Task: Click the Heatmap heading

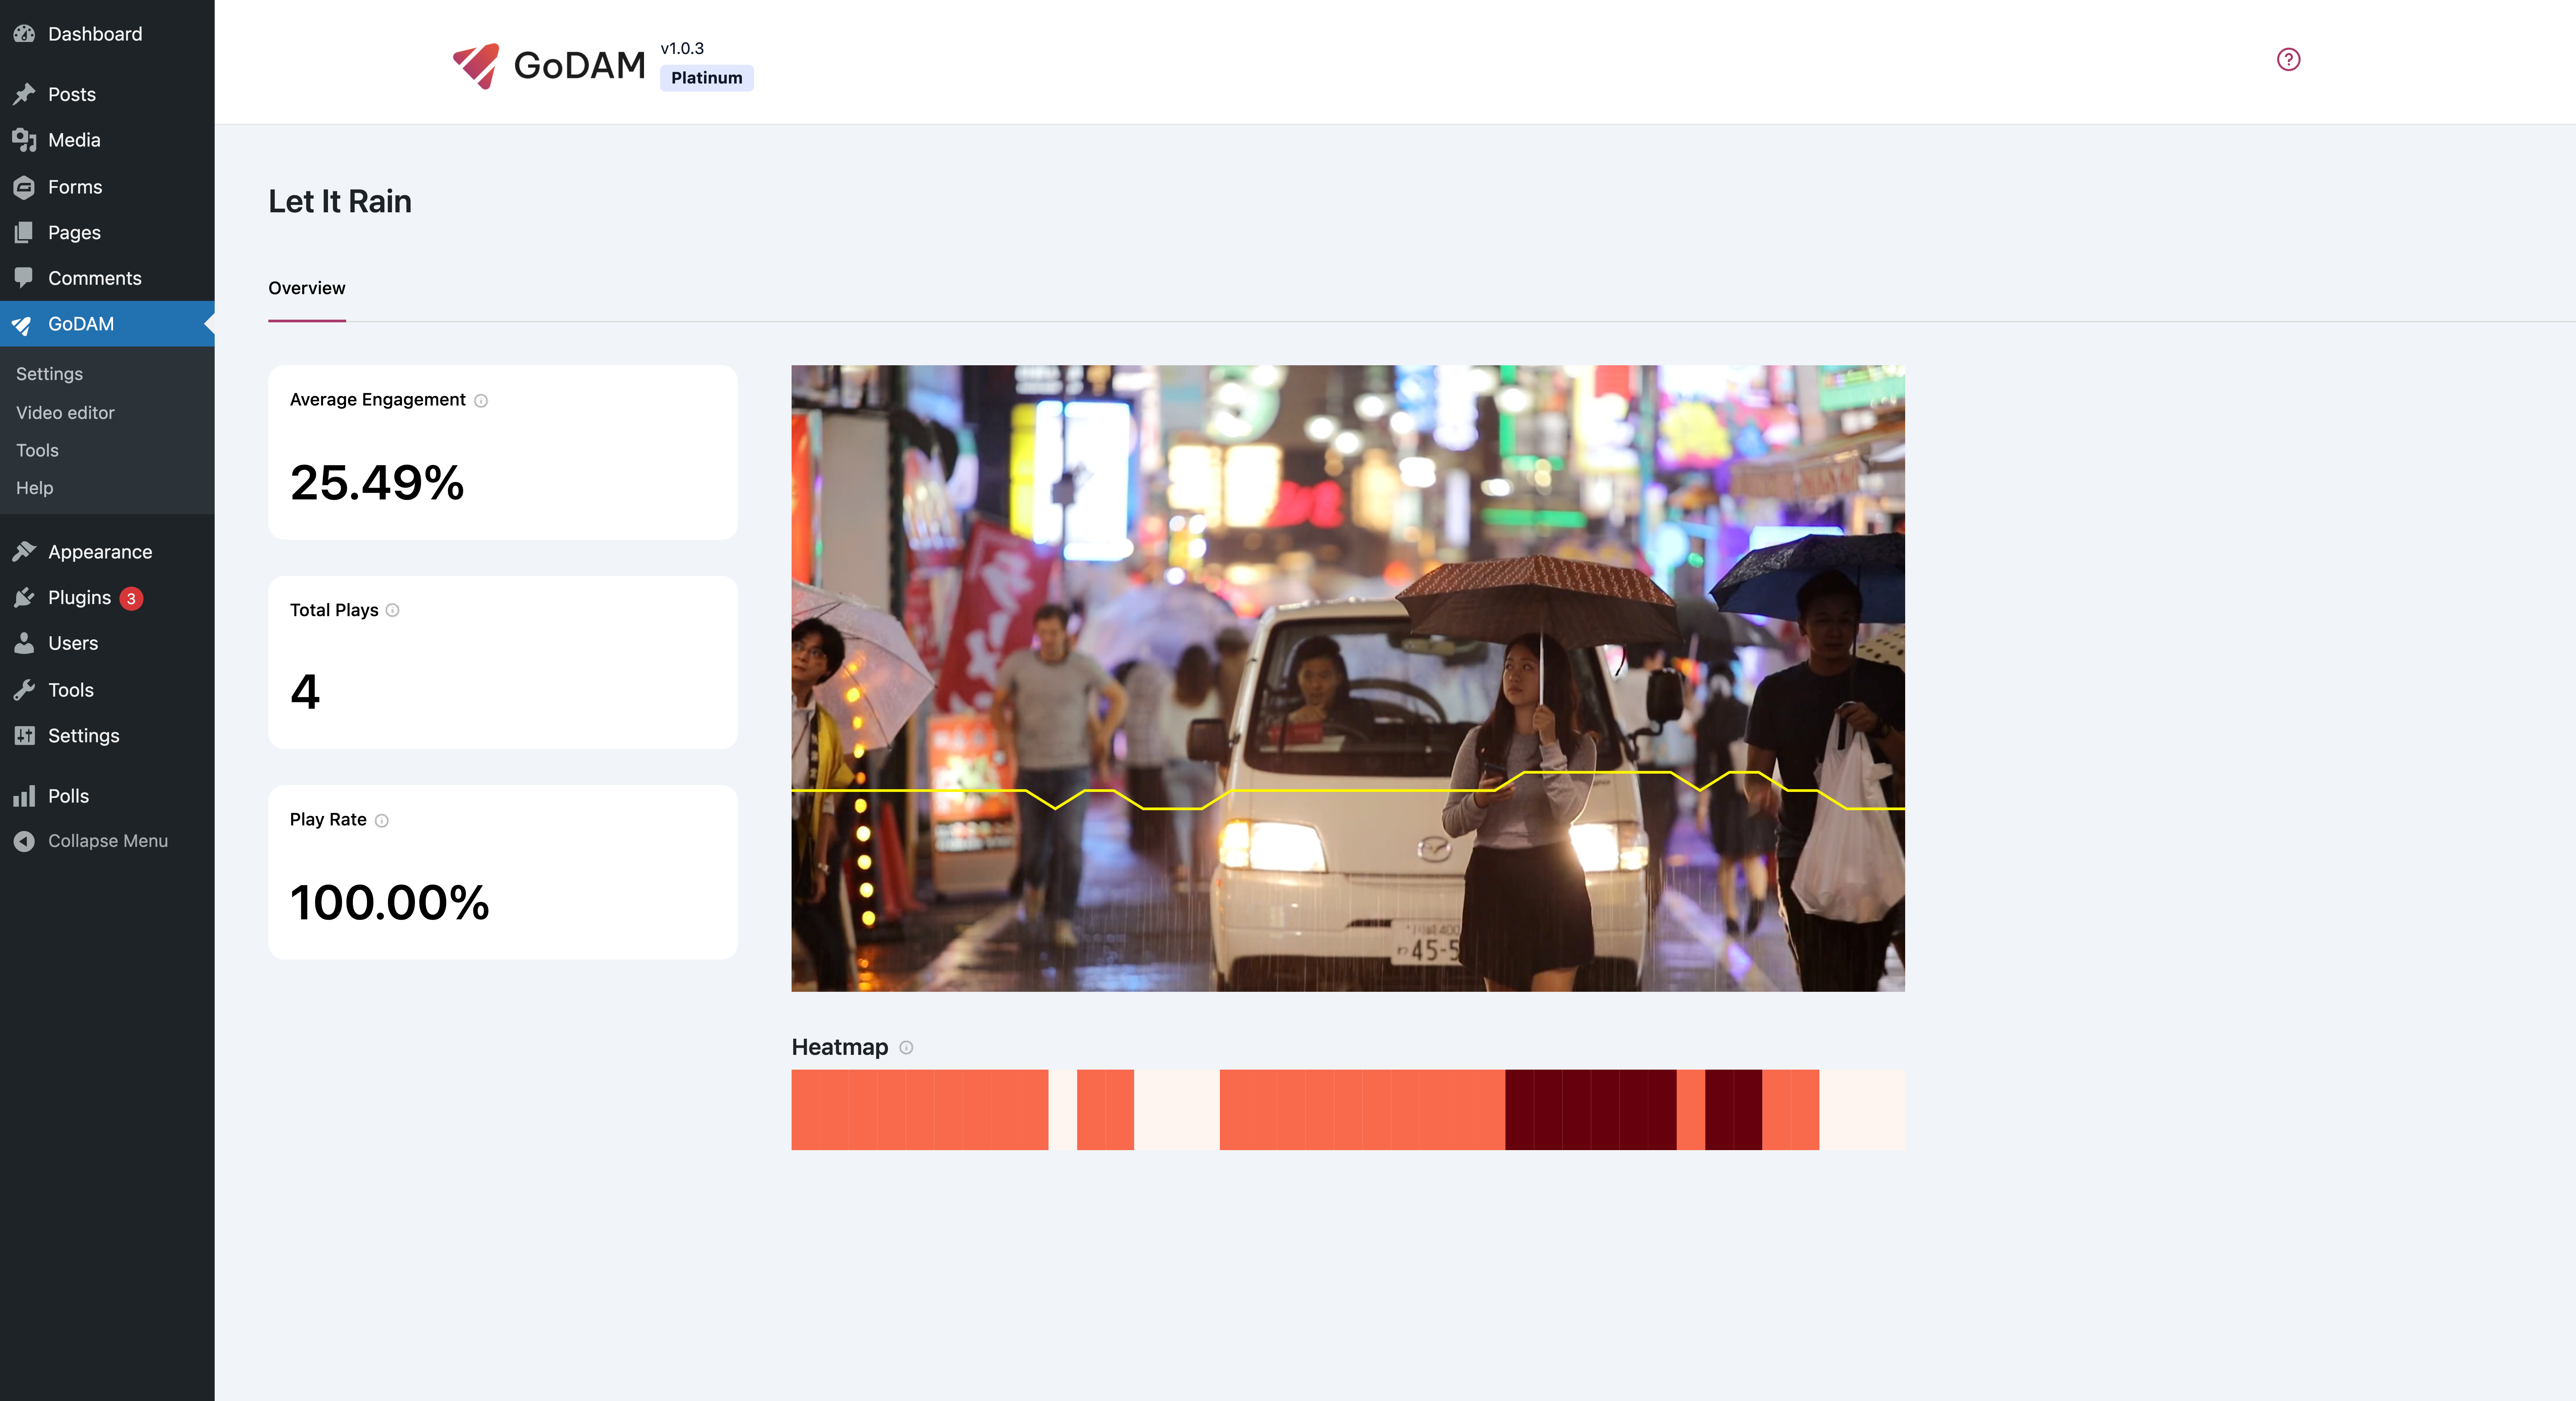Action: (840, 1047)
